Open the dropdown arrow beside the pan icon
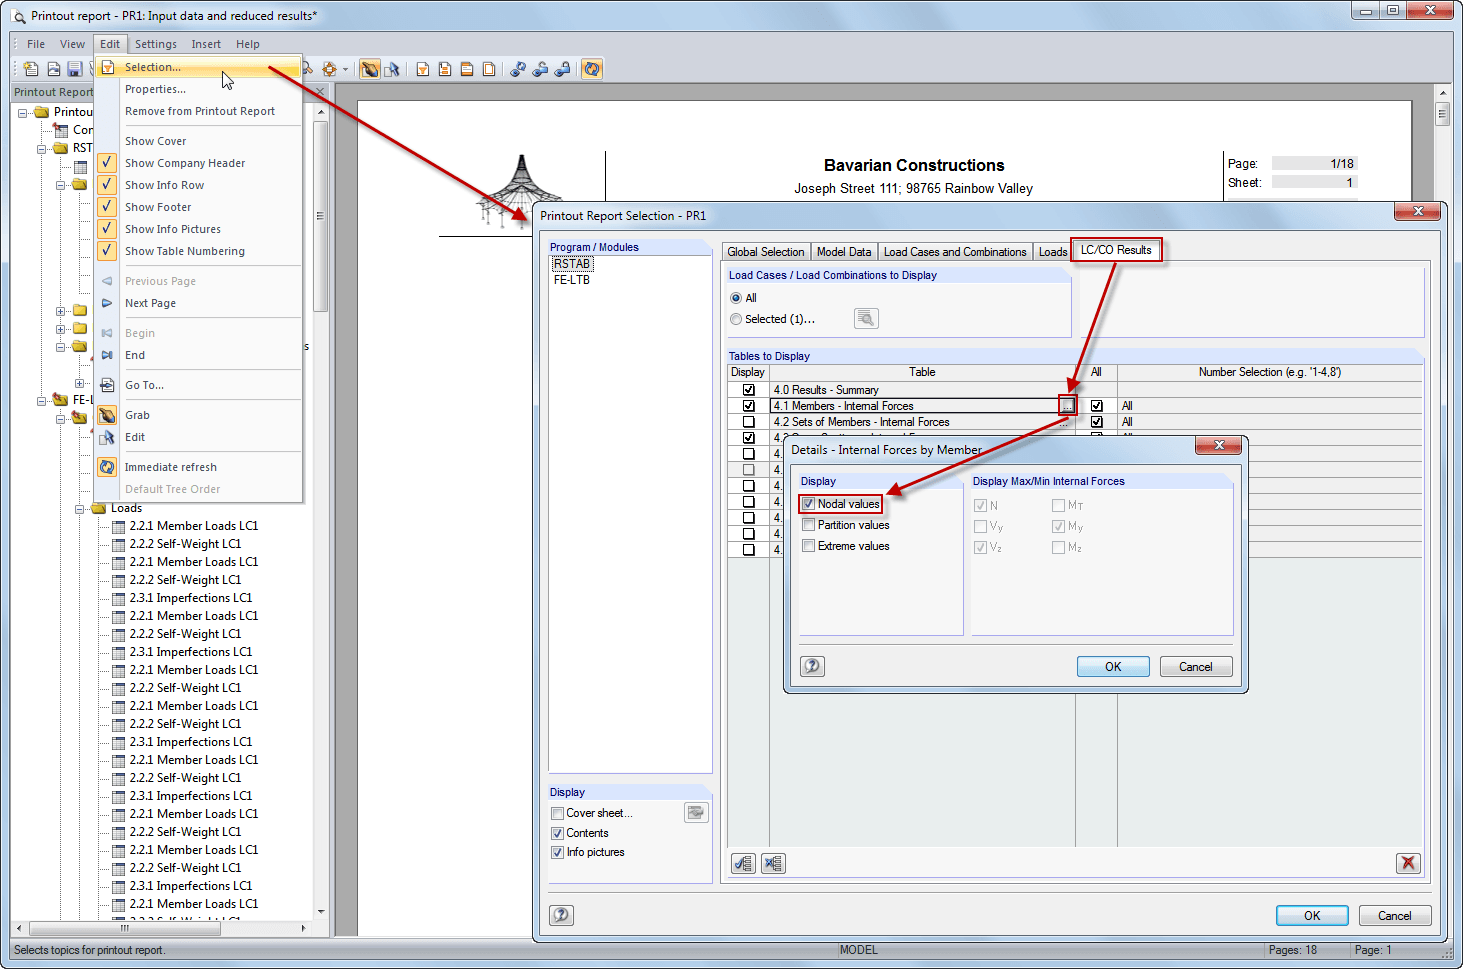 coord(346,69)
